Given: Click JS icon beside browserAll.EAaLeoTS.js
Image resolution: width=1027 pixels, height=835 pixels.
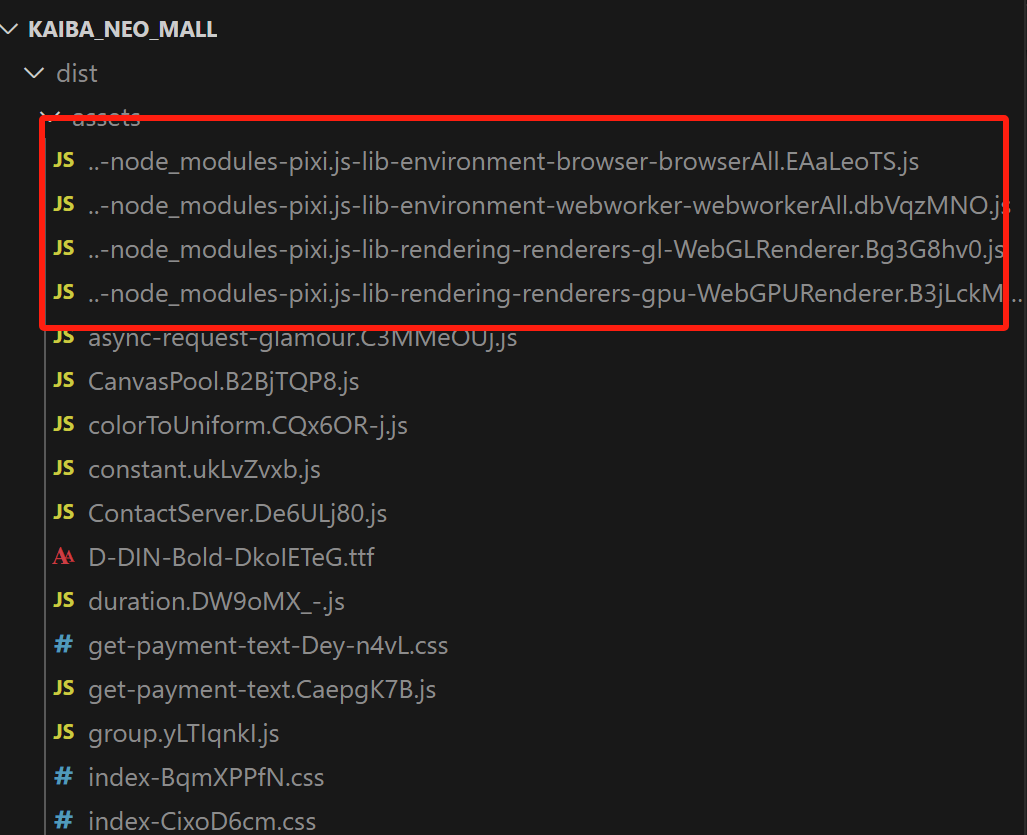Looking at the screenshot, I should point(63,160).
